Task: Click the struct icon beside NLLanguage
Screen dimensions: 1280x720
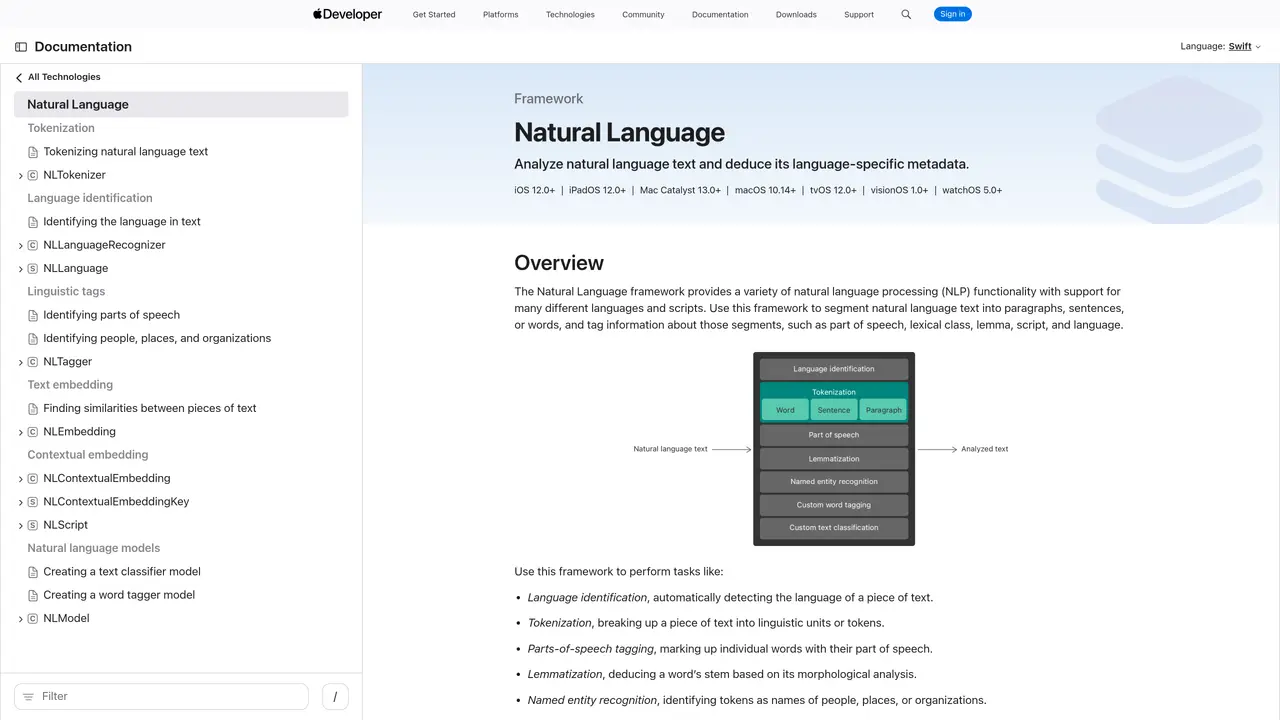Action: pyautogui.click(x=33, y=268)
